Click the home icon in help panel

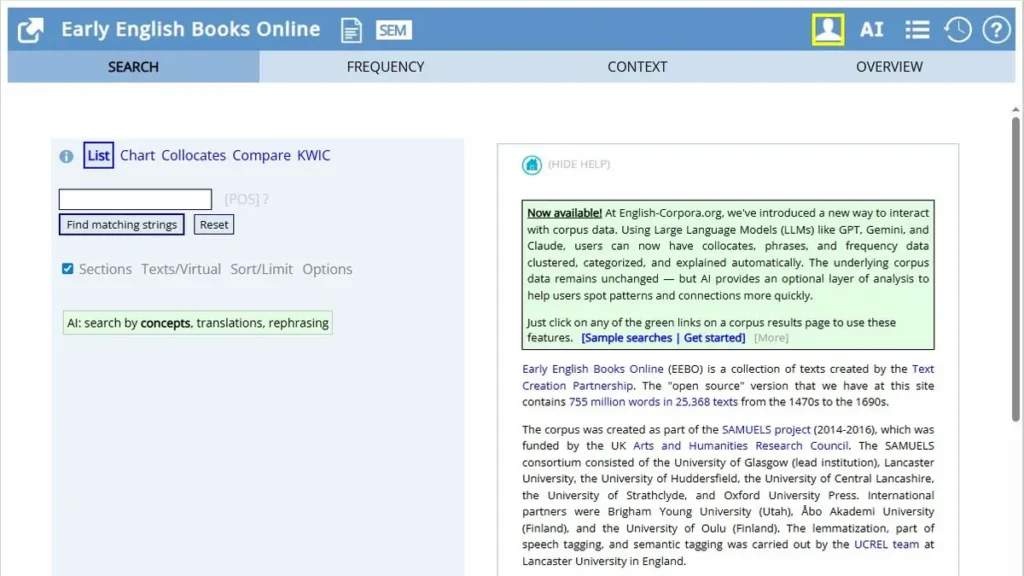pos(532,165)
